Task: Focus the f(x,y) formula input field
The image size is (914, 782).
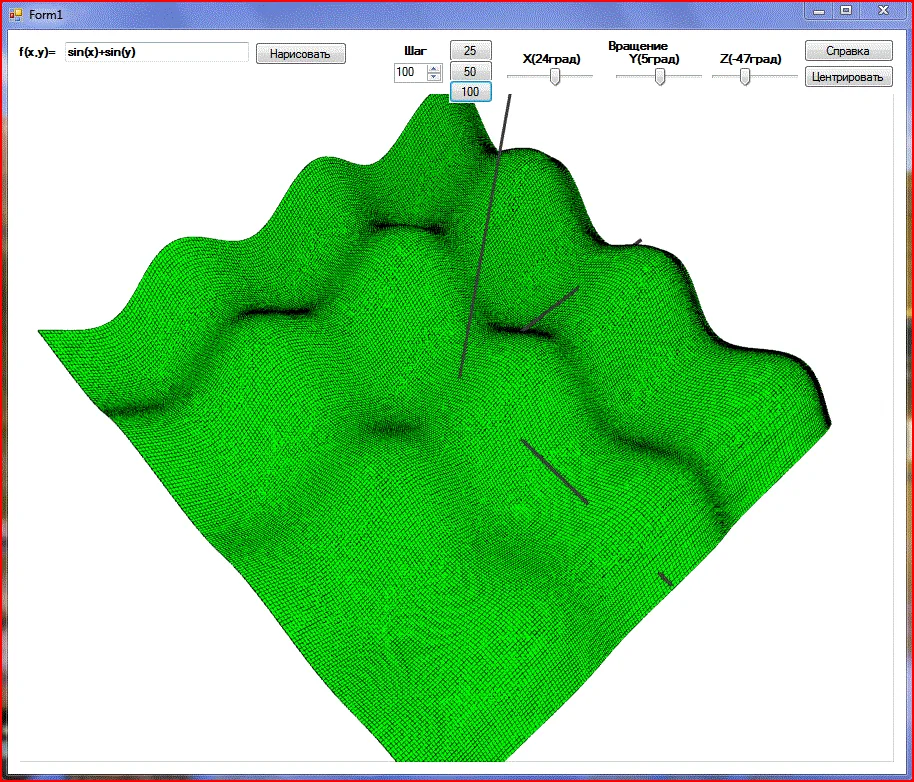Action: click(x=156, y=52)
